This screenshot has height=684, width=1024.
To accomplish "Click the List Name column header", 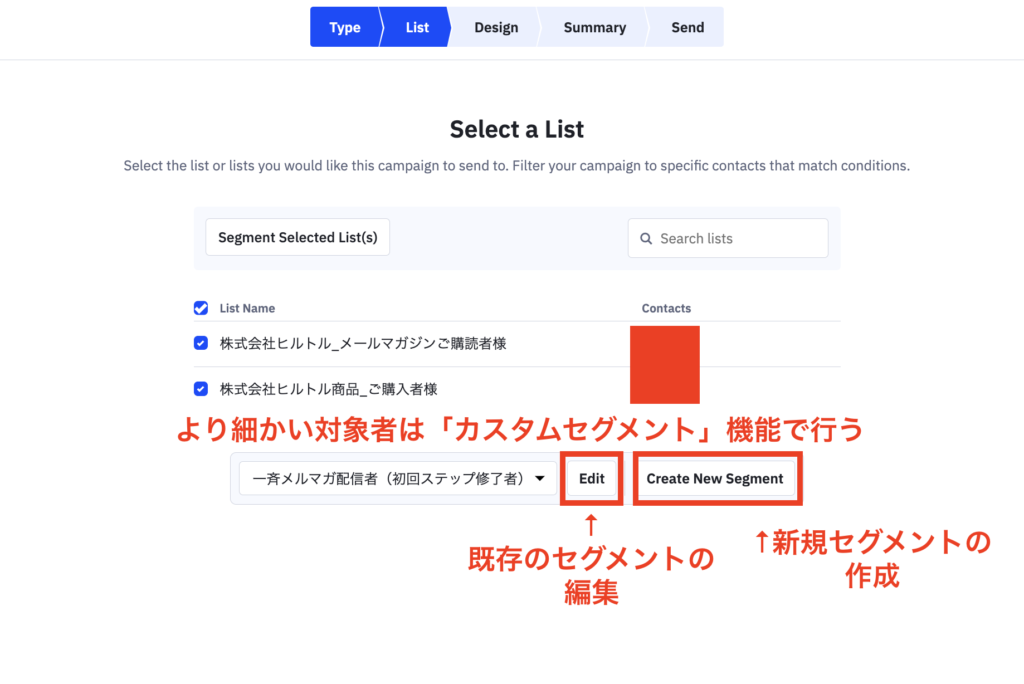I will [247, 308].
